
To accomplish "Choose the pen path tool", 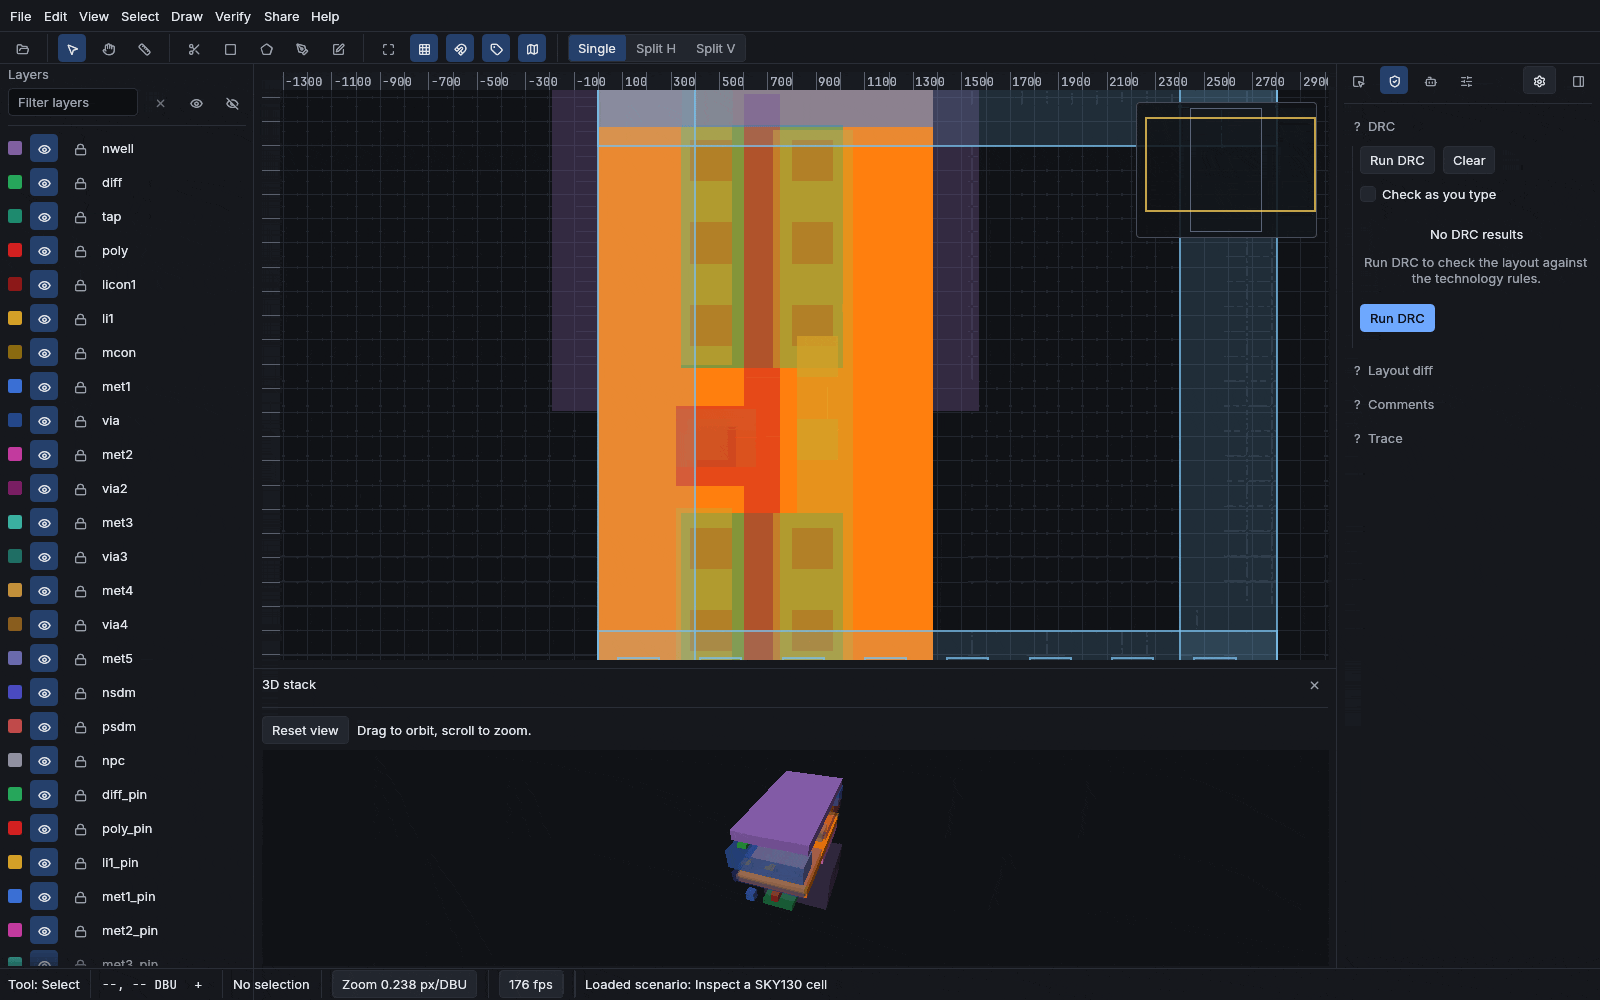I will coord(302,49).
